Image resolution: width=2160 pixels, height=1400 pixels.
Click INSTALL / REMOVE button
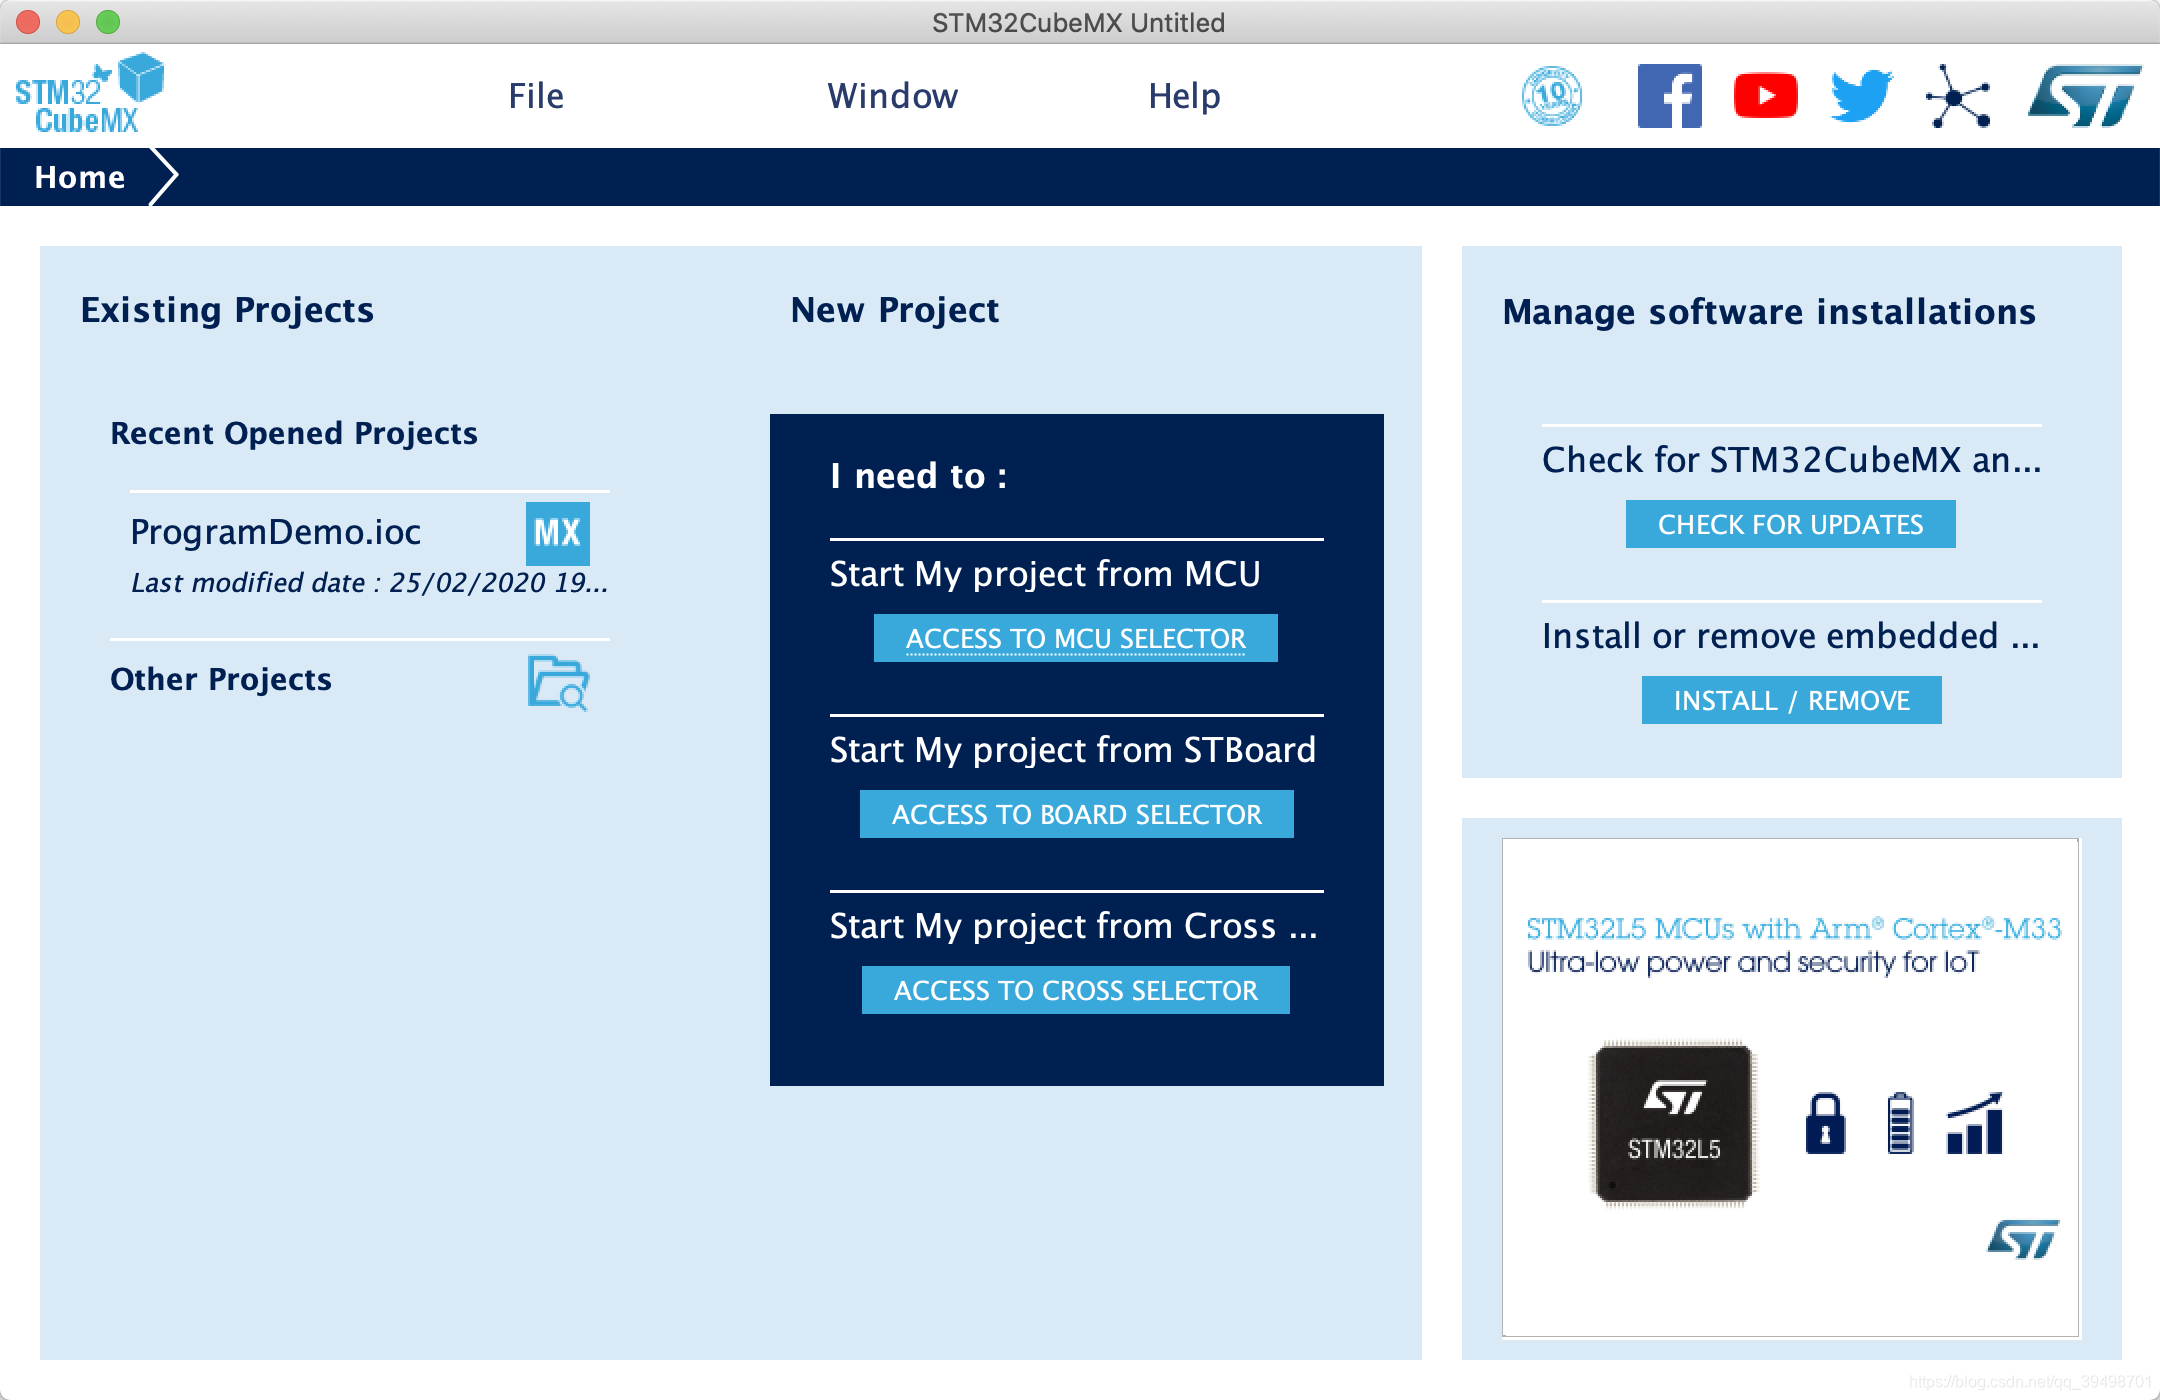1792,700
